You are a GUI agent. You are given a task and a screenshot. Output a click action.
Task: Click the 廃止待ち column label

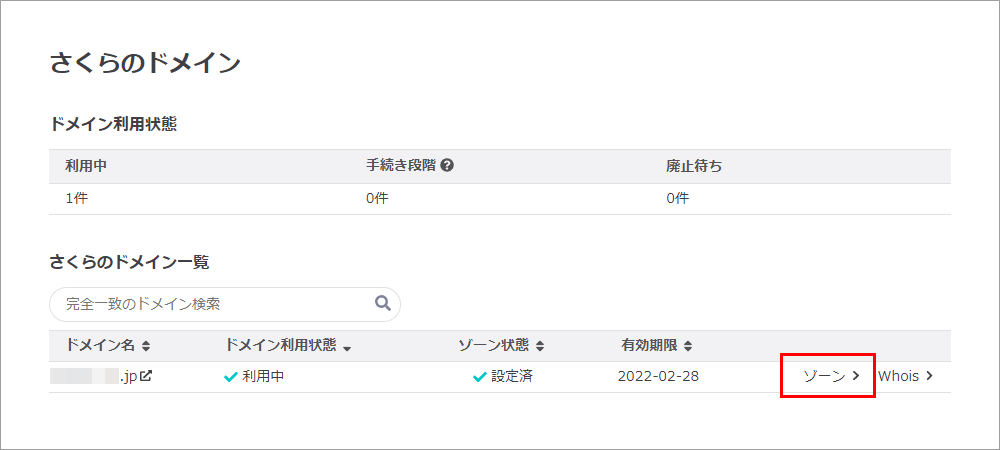point(695,166)
